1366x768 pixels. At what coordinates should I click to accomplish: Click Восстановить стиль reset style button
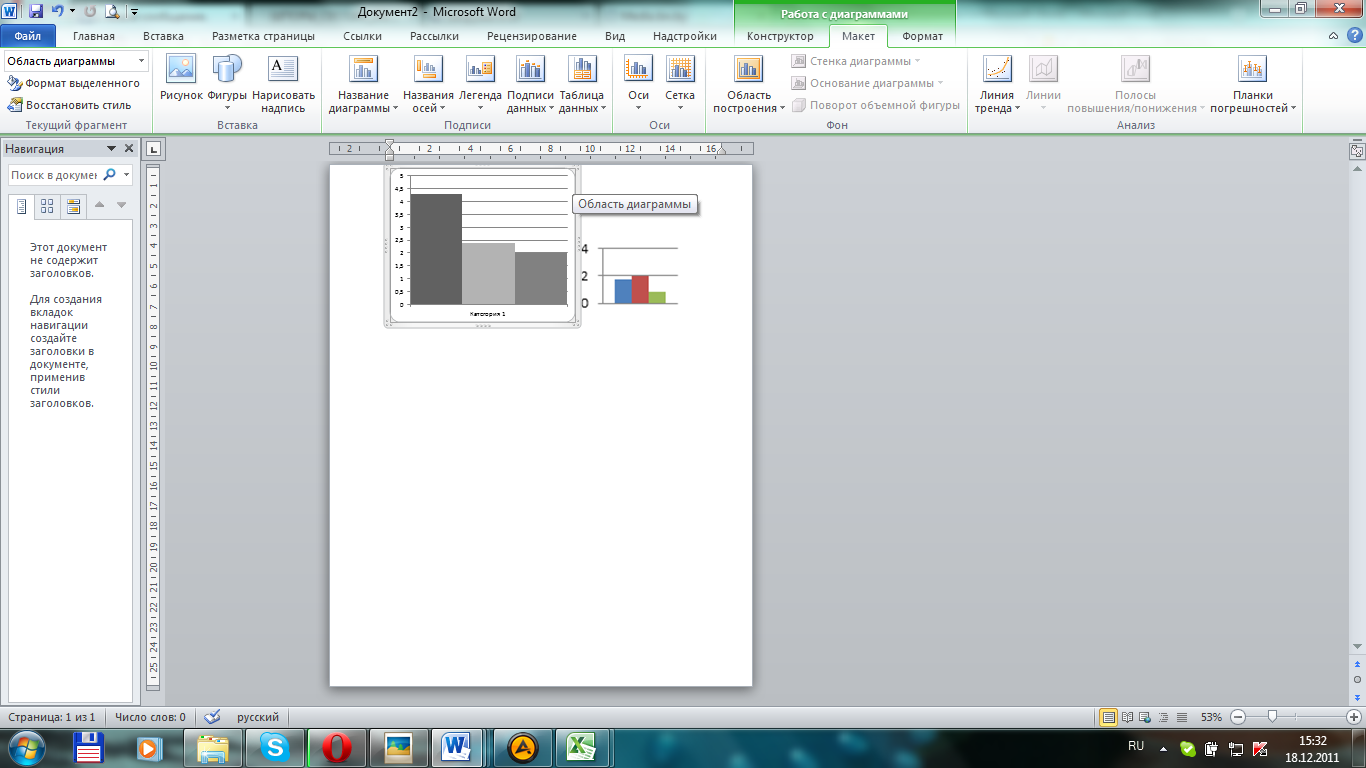69,104
